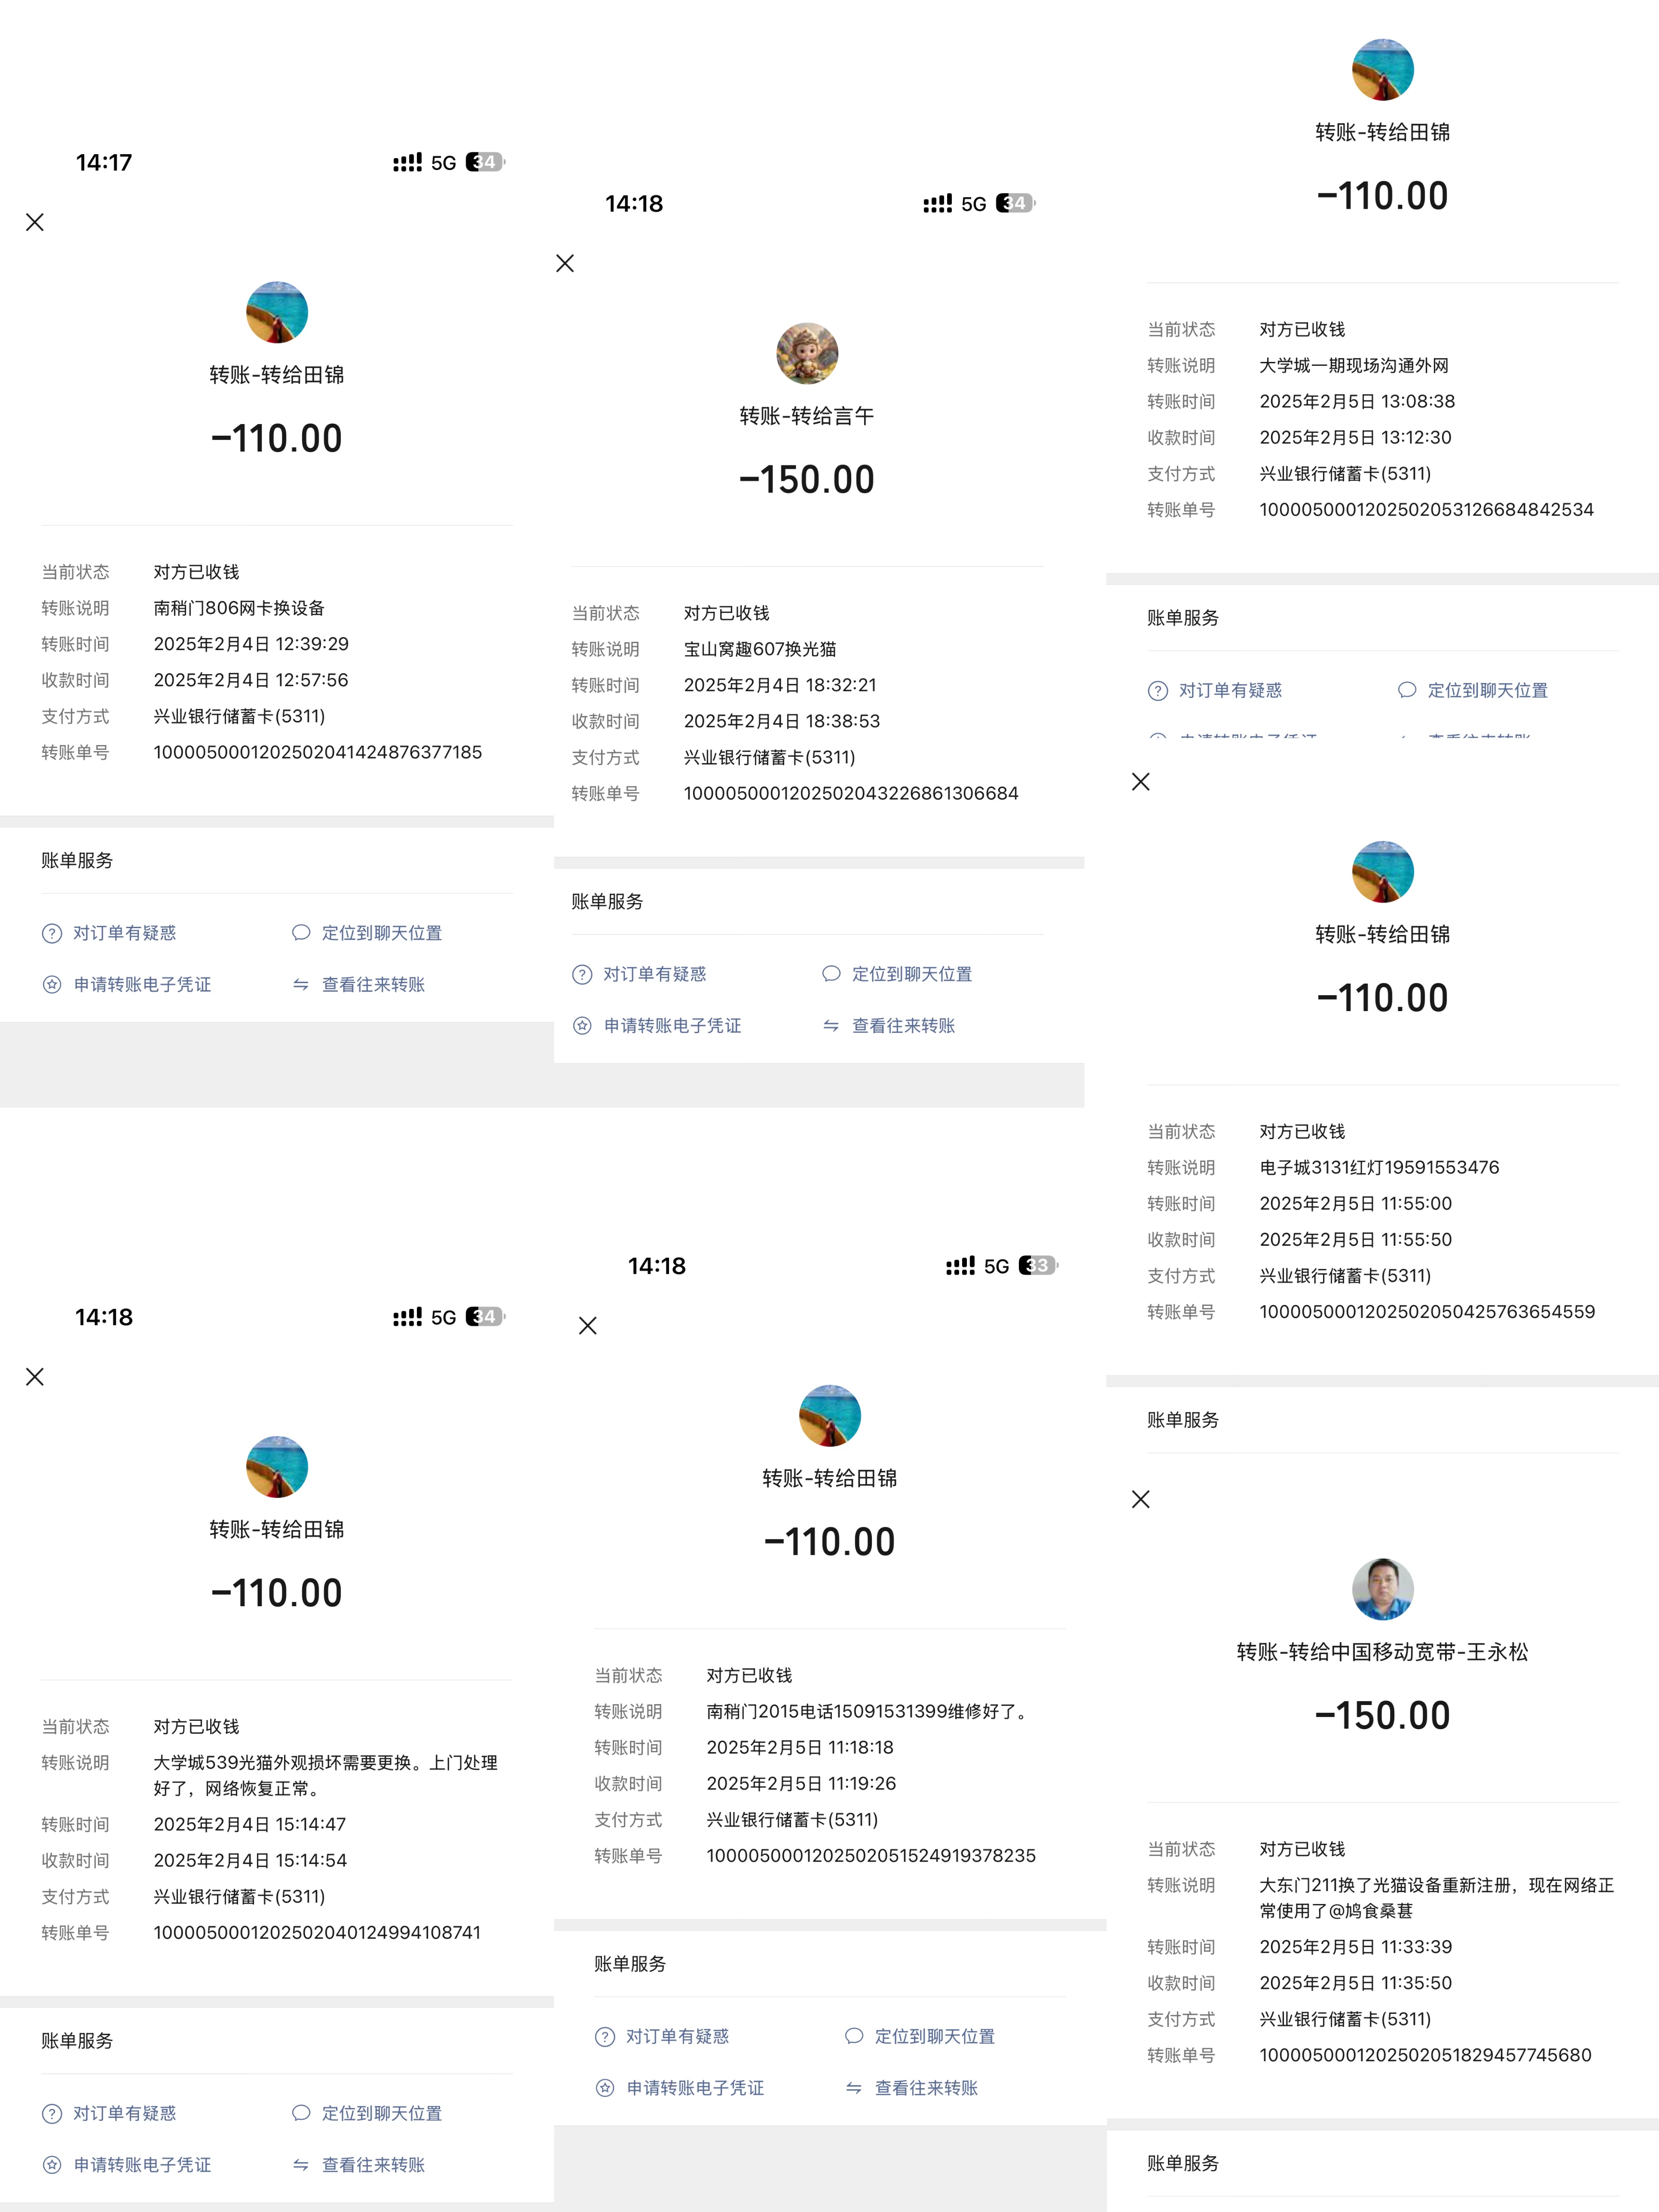Close the 南稍门806网卡换设备 transfer page
Image resolution: width=1659 pixels, height=2212 pixels.
[x=35, y=222]
